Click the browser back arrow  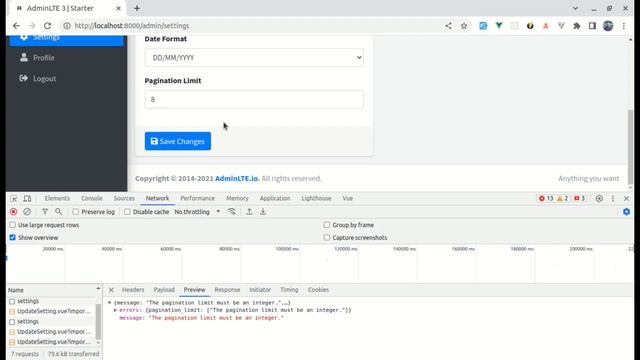pos(16,26)
